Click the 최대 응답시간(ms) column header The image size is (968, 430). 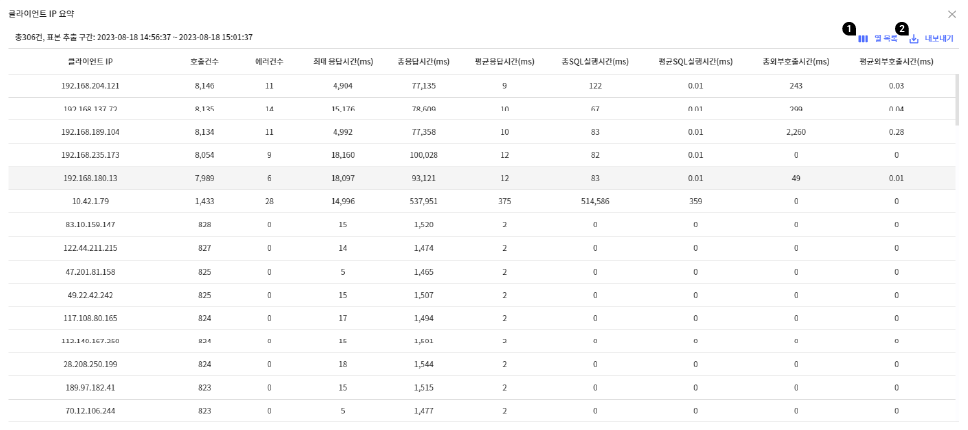343,62
